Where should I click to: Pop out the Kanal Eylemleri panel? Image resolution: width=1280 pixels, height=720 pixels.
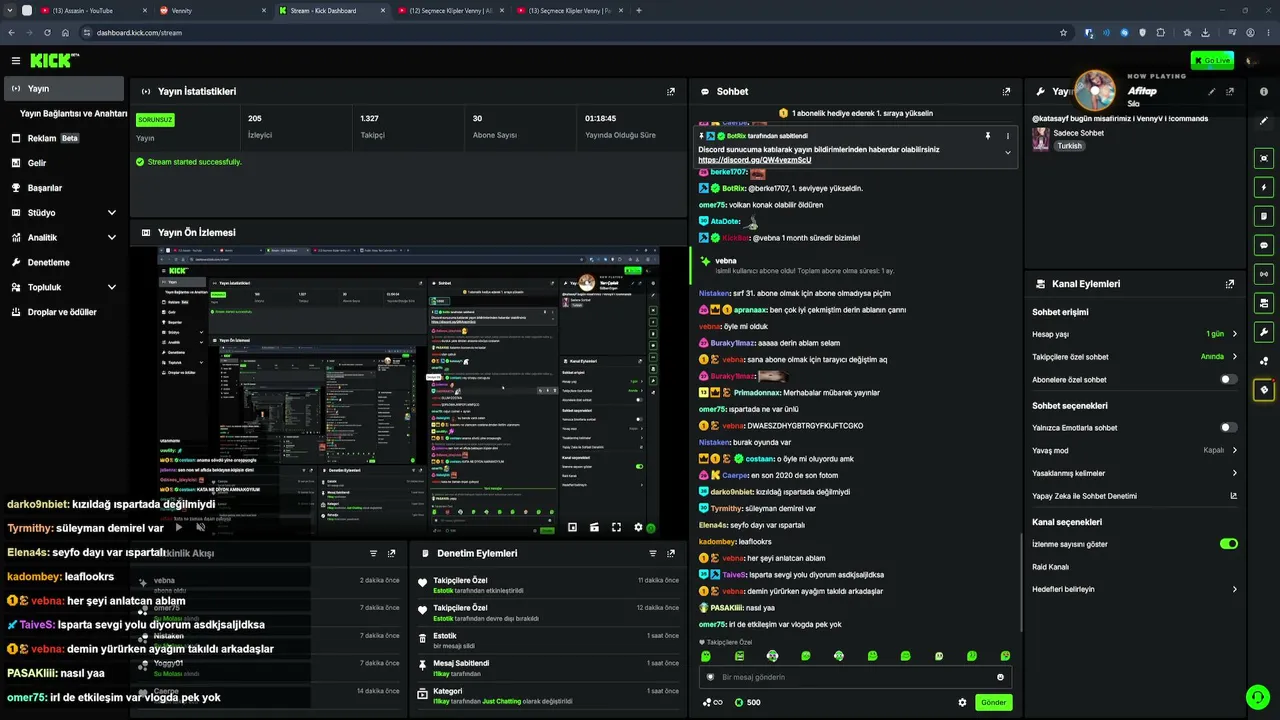(x=1230, y=284)
